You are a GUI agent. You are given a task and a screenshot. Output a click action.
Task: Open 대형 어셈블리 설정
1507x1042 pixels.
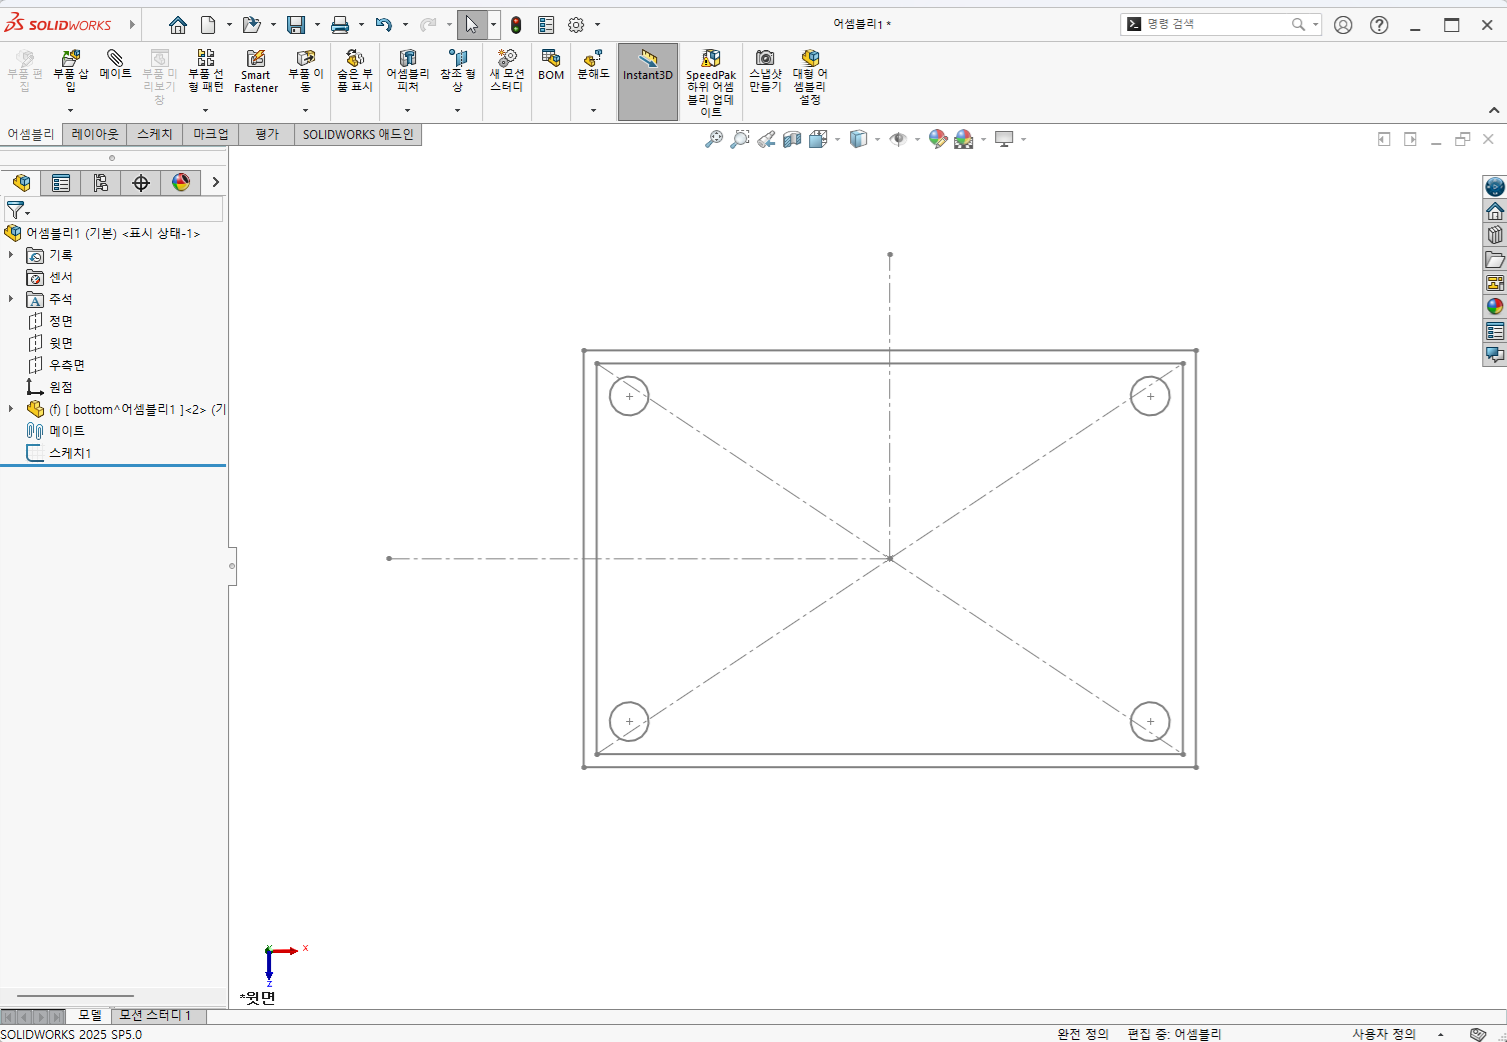point(810,77)
